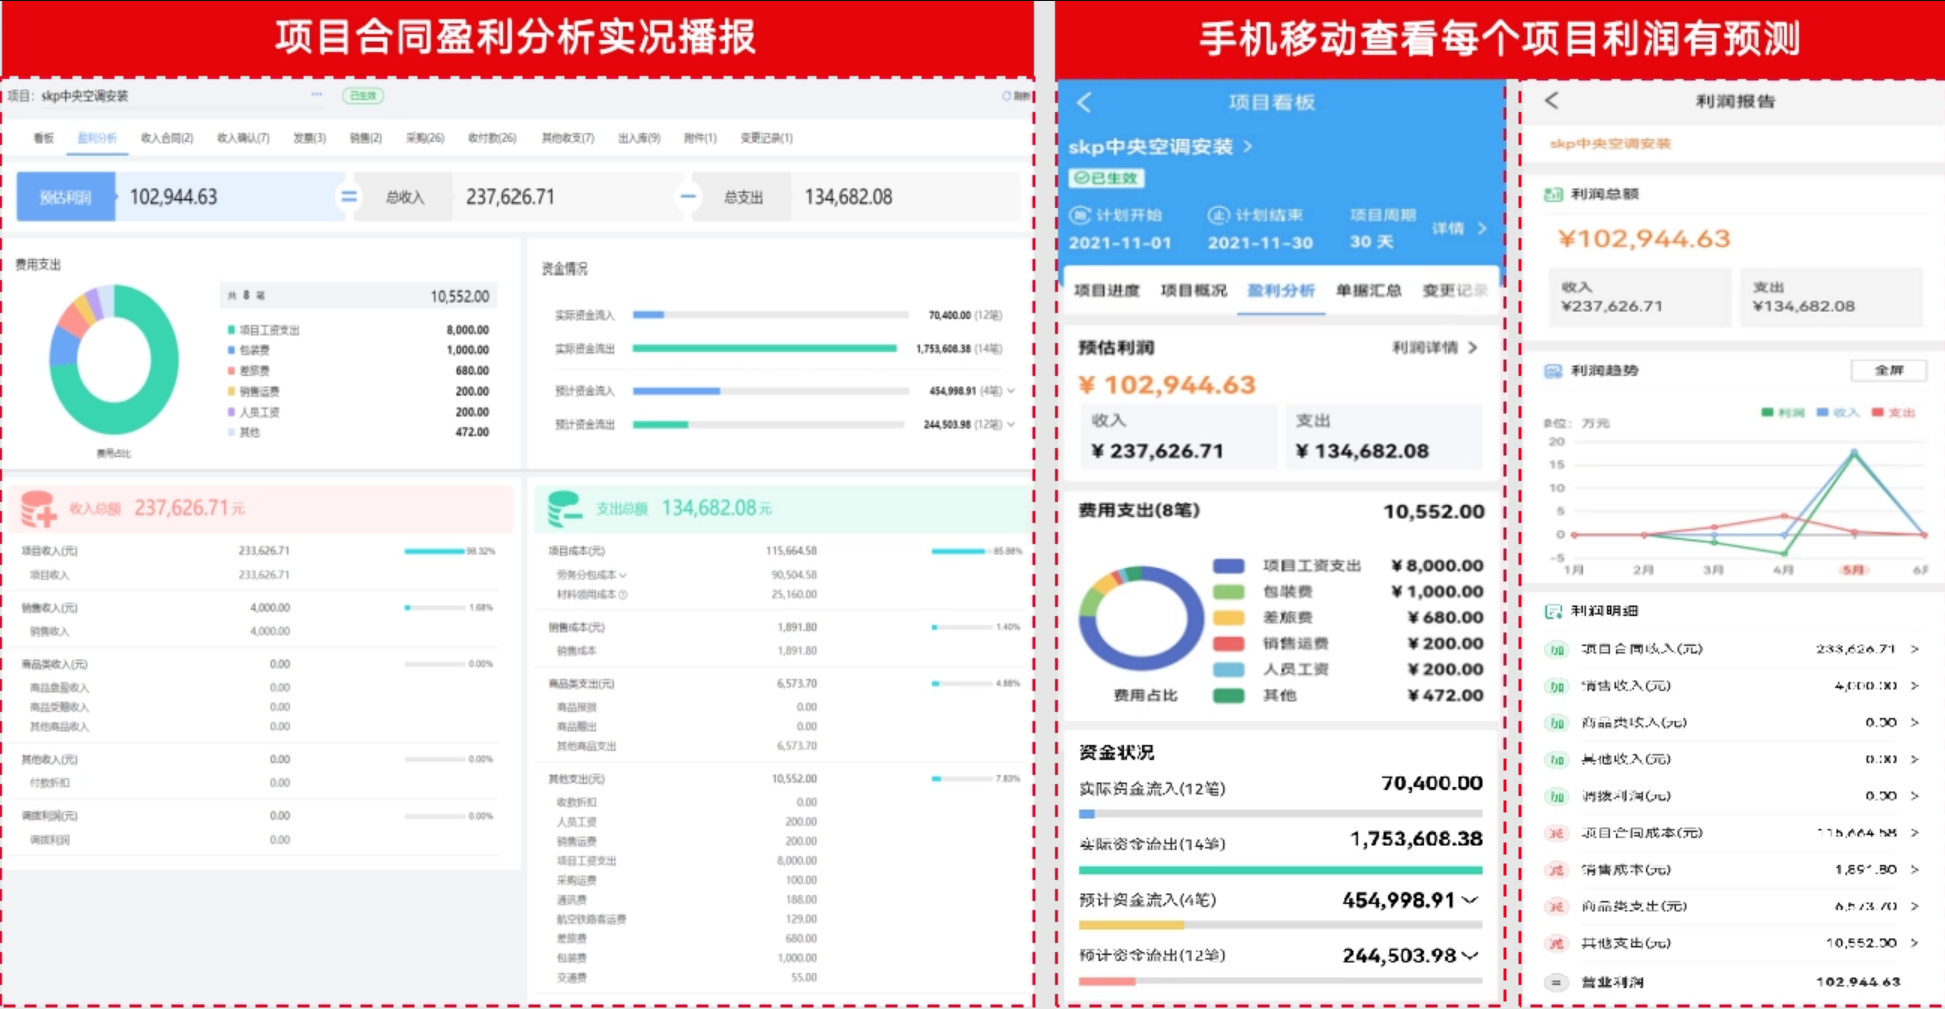Click the 利润趋势 chart icon
The width and height of the screenshot is (1945, 1009).
(x=1553, y=371)
